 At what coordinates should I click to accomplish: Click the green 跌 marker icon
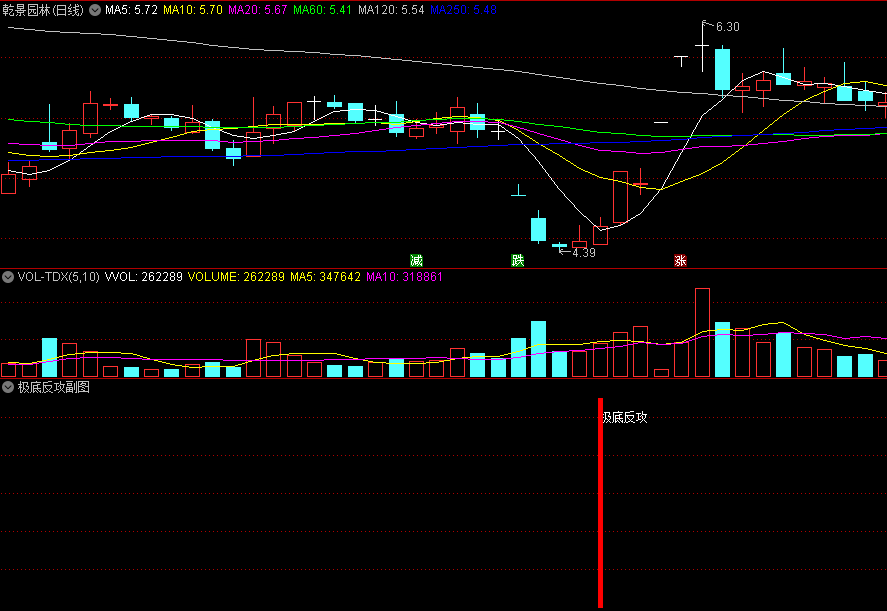(518, 260)
